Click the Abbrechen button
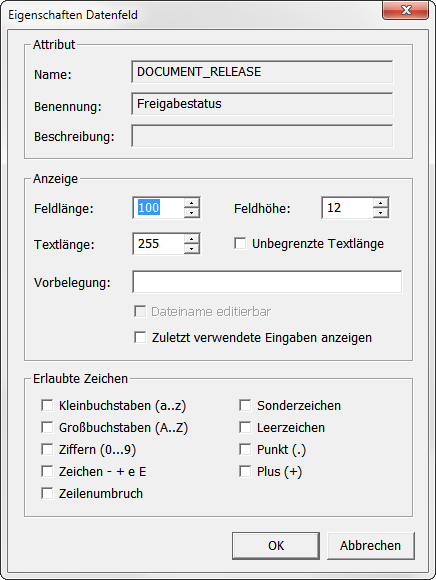The width and height of the screenshot is (436, 580). point(371,546)
